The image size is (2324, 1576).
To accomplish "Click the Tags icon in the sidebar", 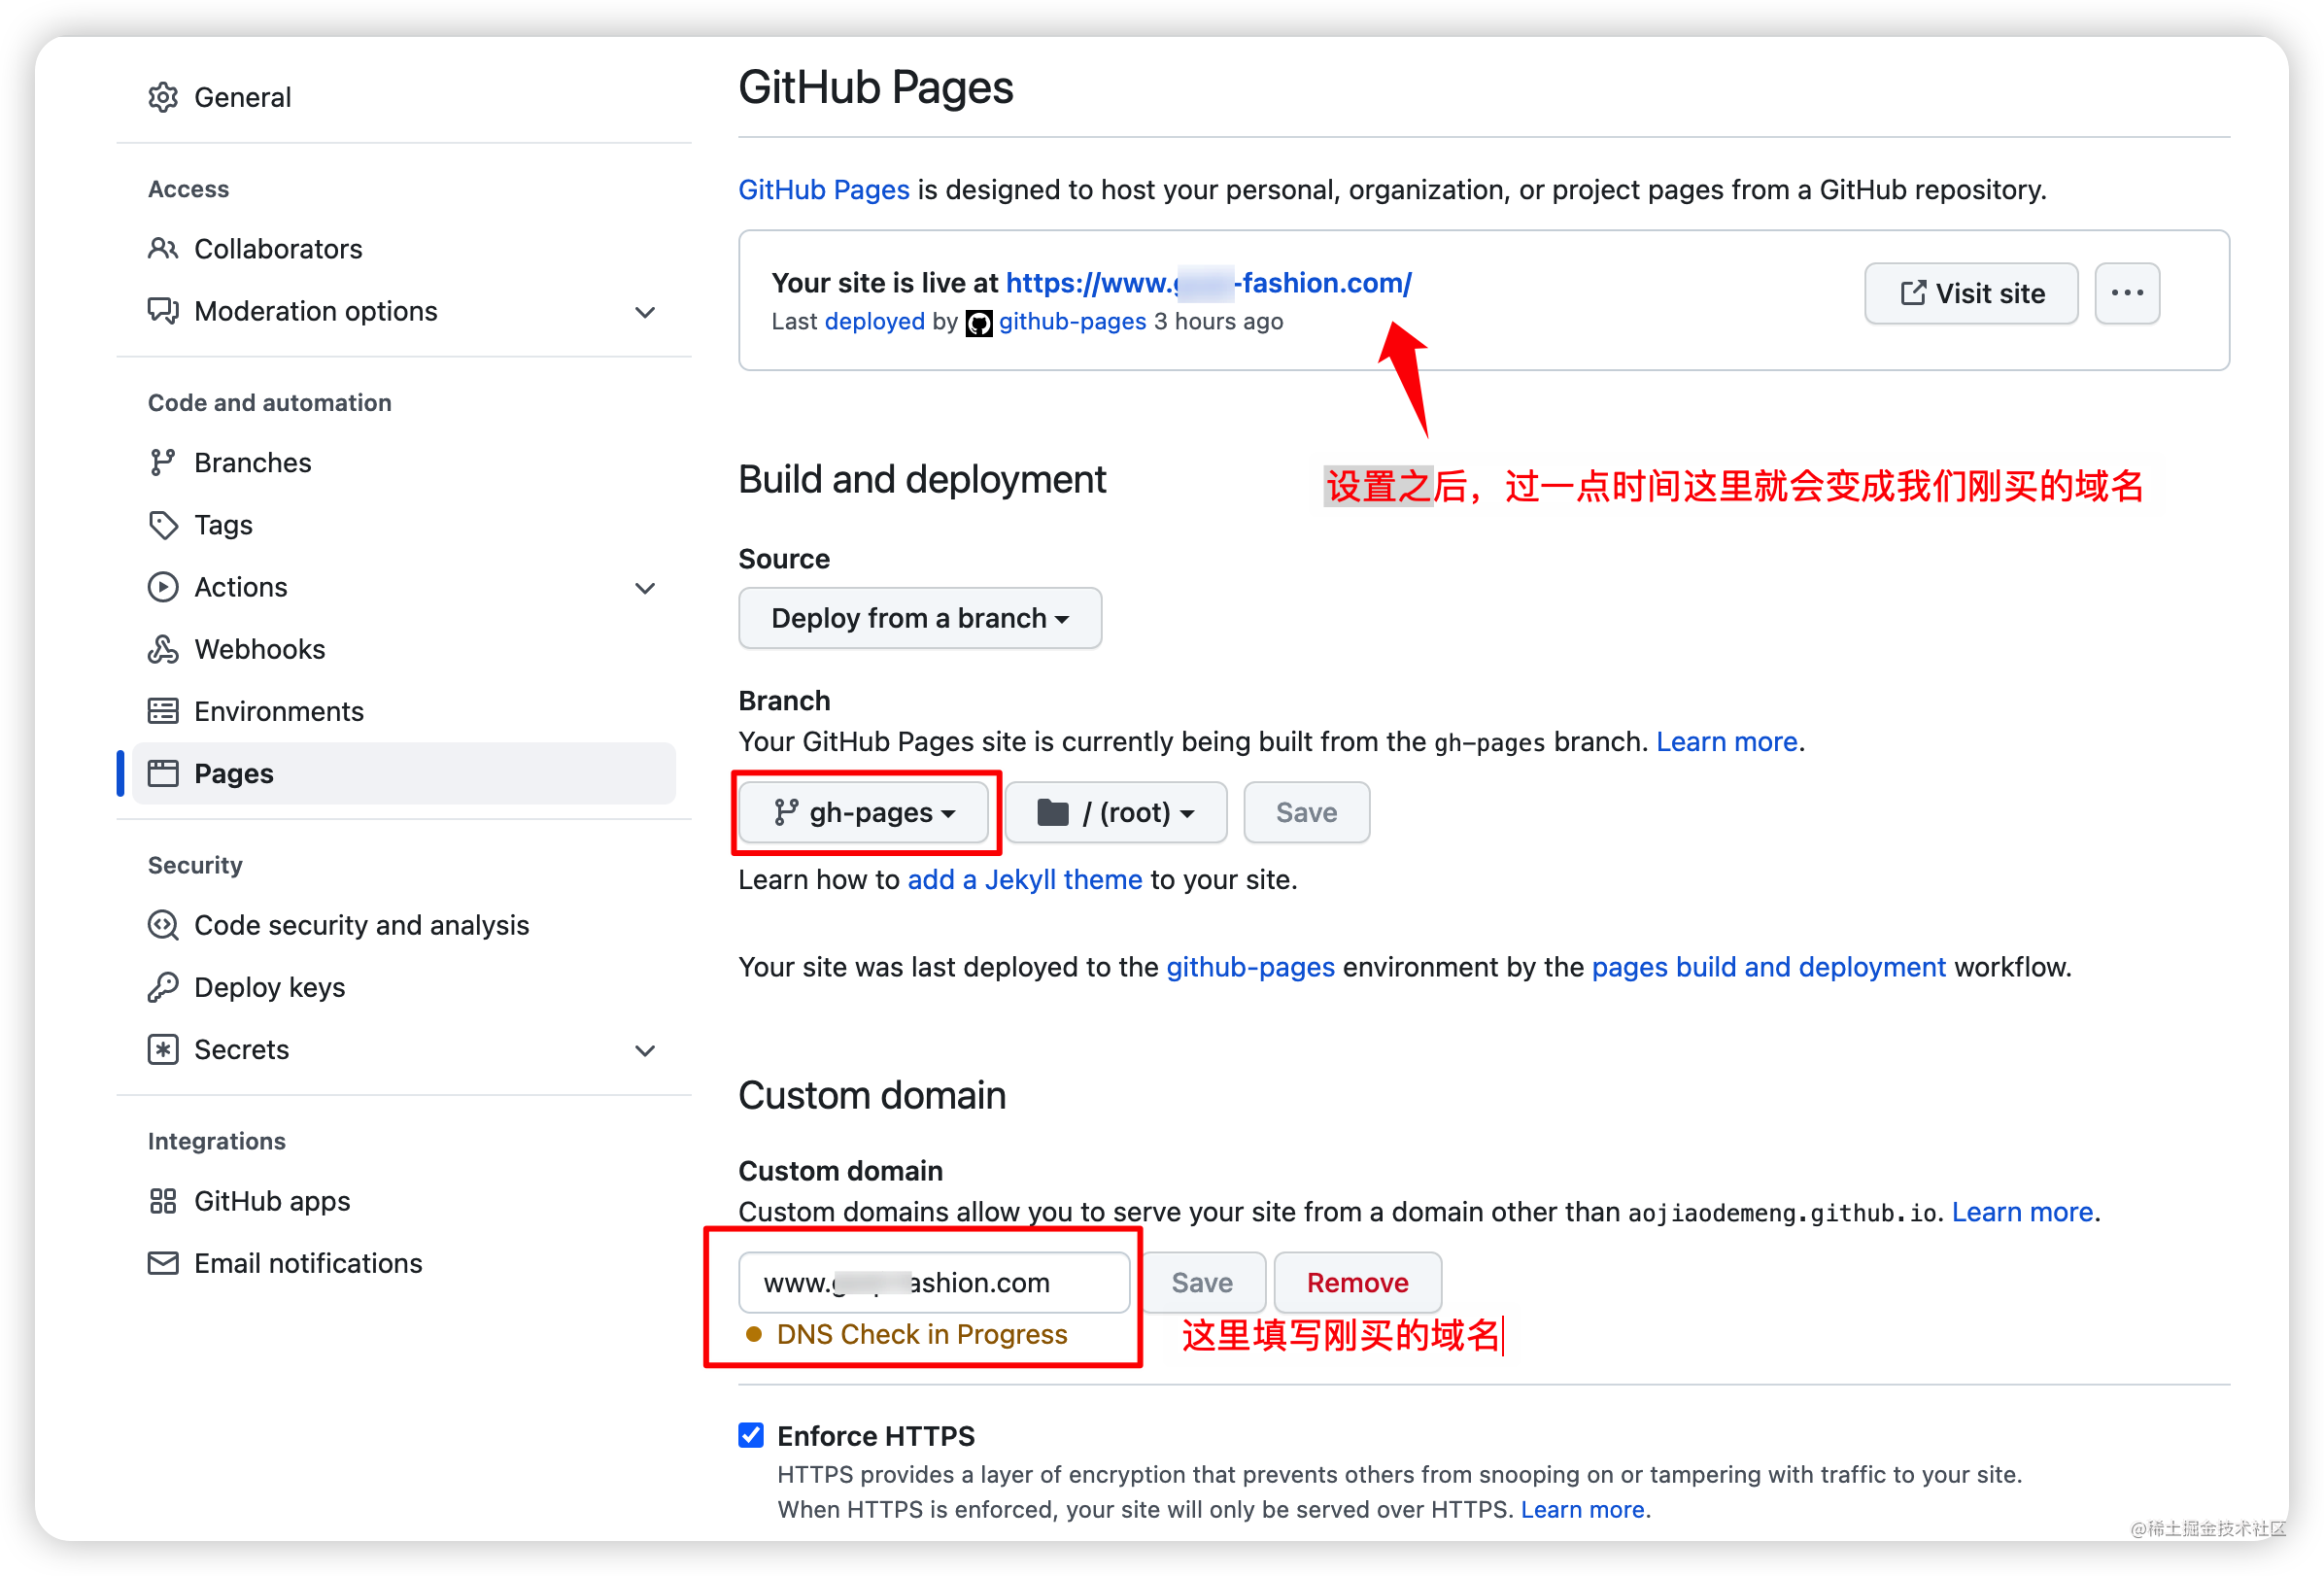I will click(163, 524).
